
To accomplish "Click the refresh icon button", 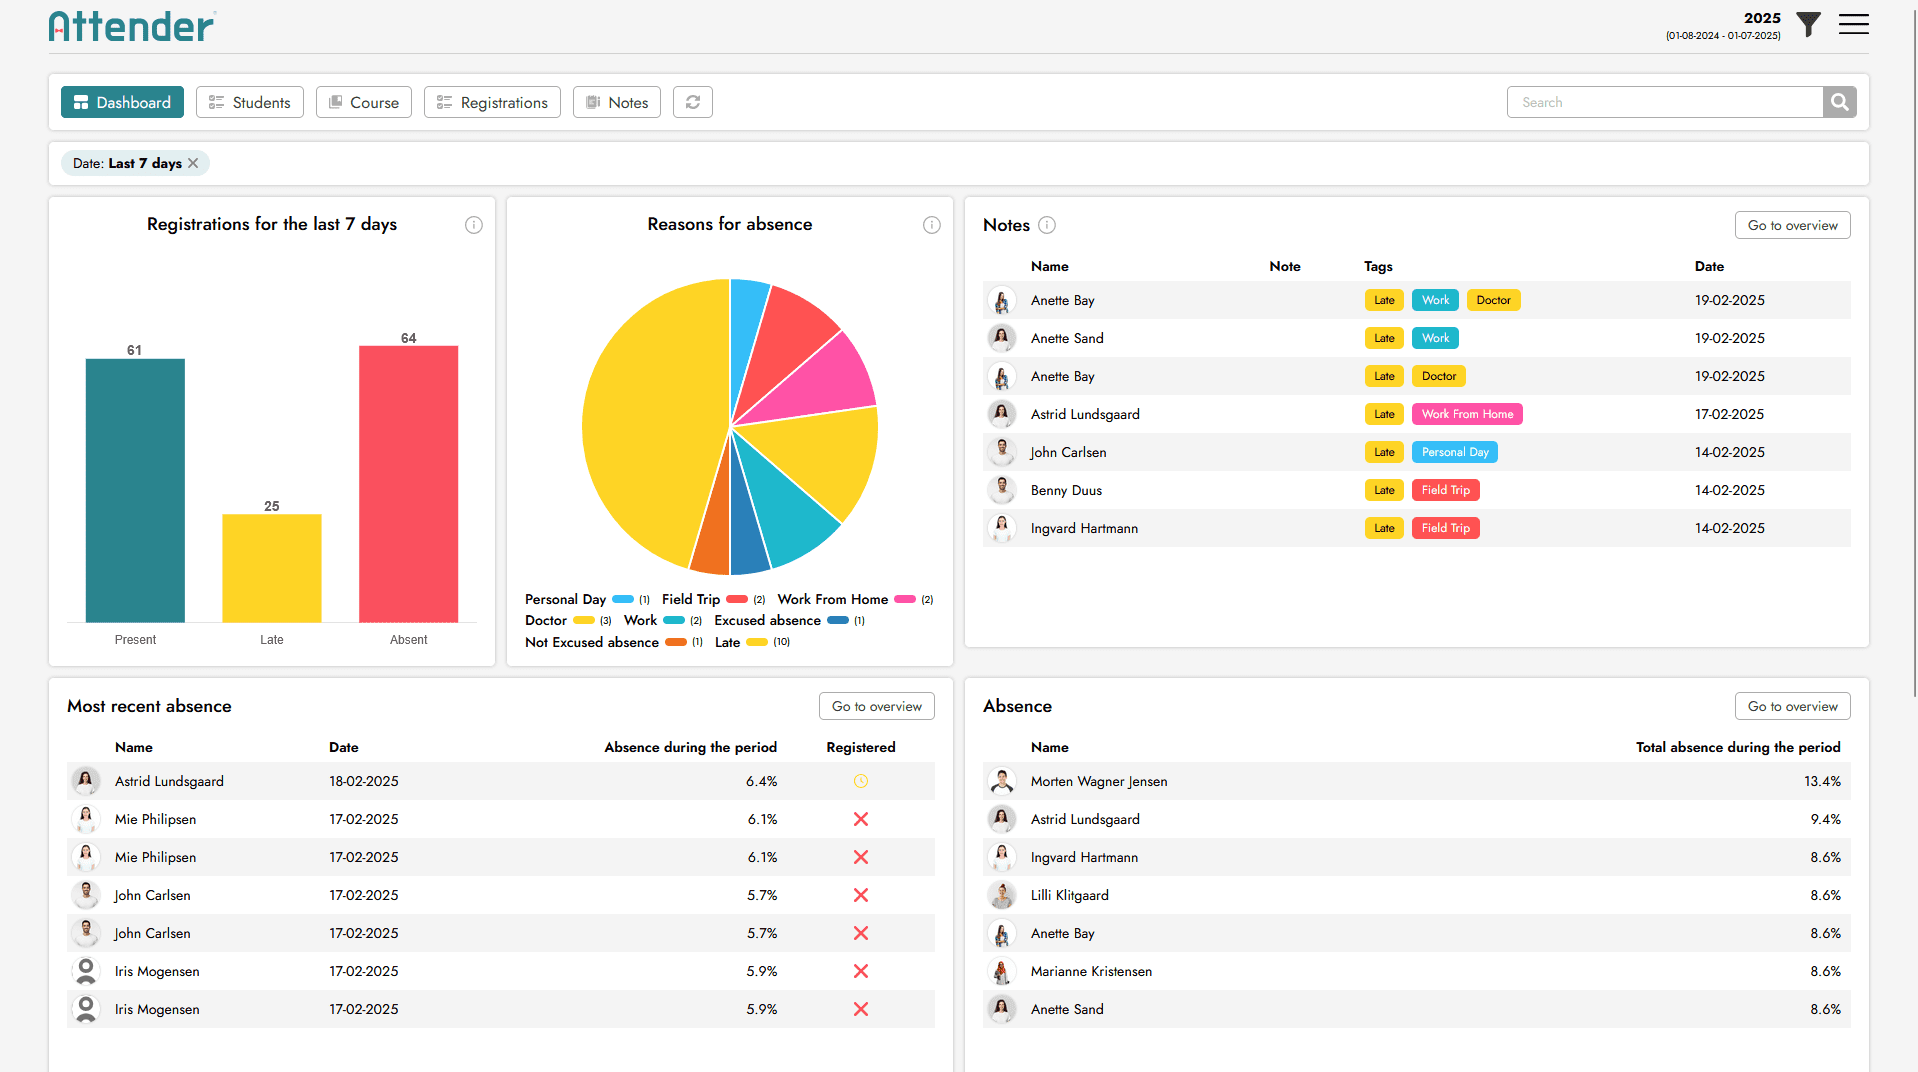I will tap(692, 102).
